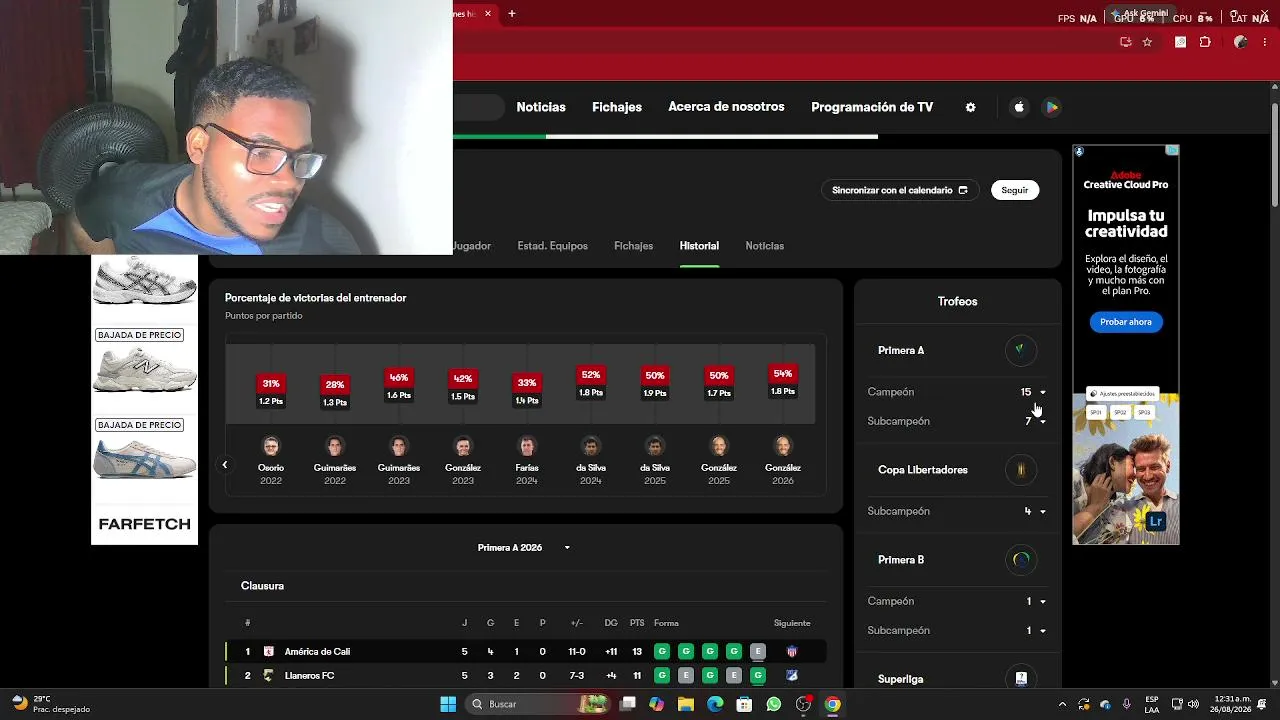This screenshot has height=720, width=1280.
Task: Click Sincronizar con el calendario button
Action: click(x=900, y=190)
